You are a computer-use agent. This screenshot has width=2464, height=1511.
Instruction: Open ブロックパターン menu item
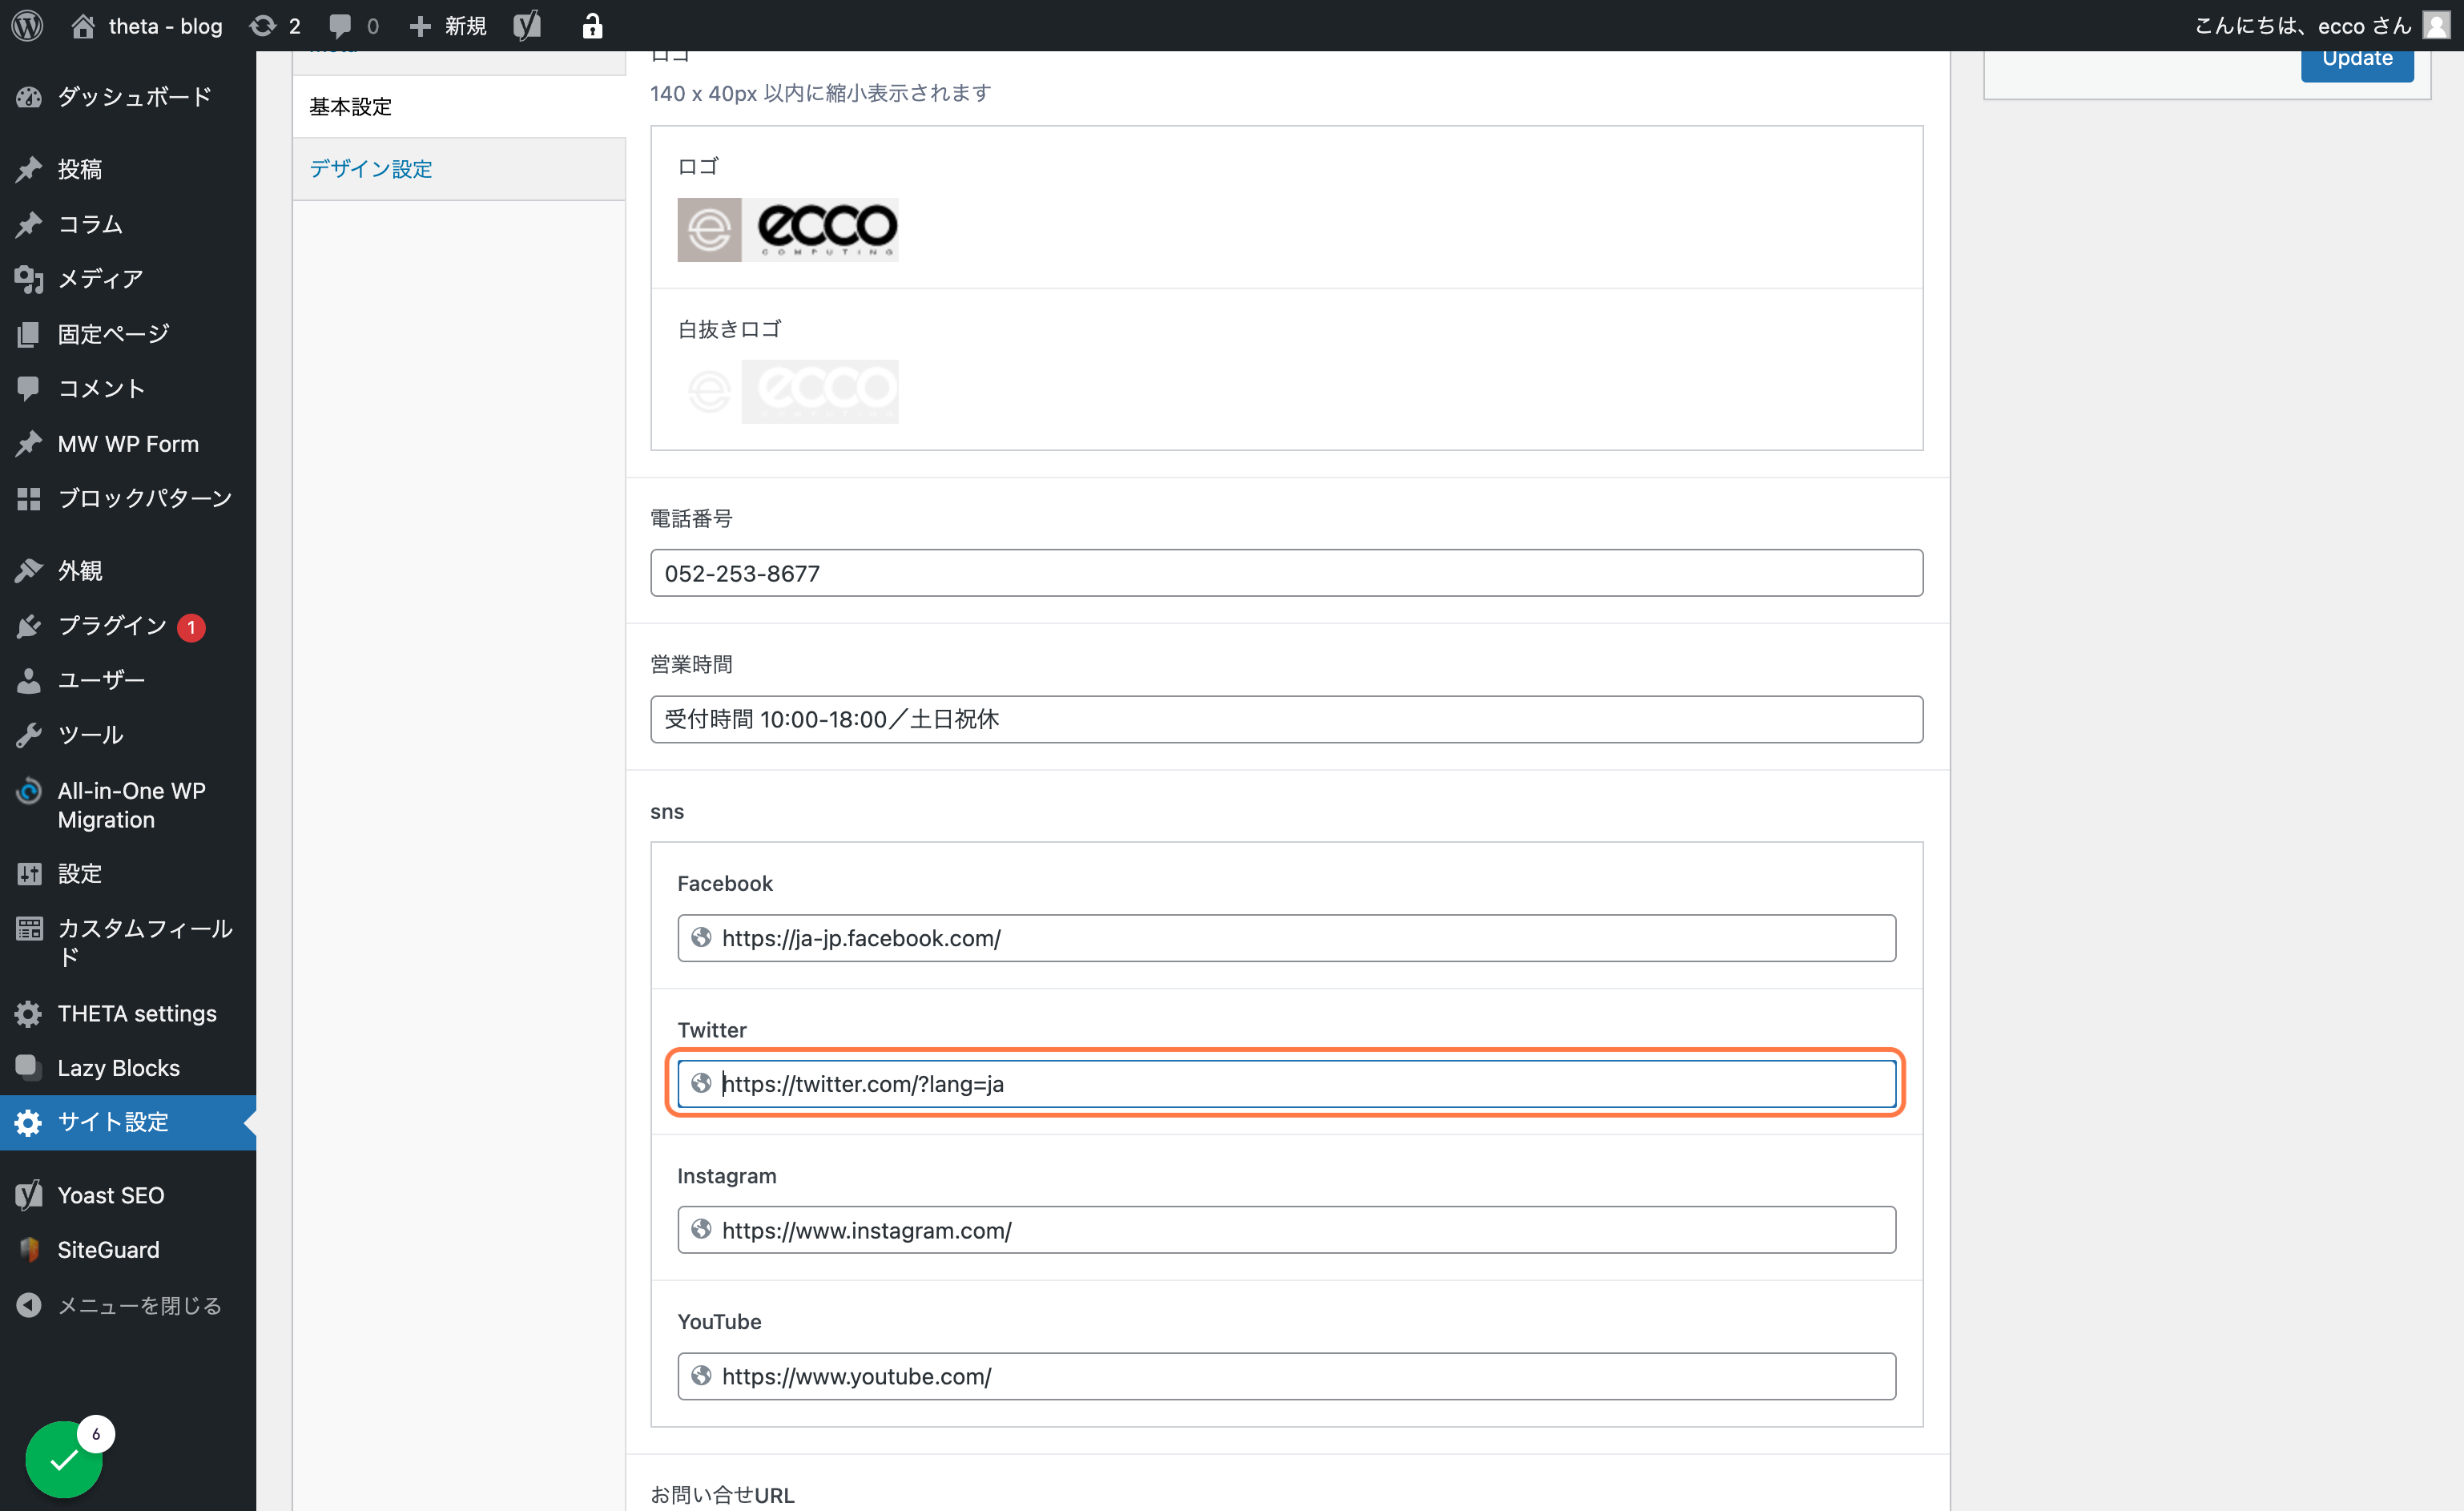[x=128, y=498]
